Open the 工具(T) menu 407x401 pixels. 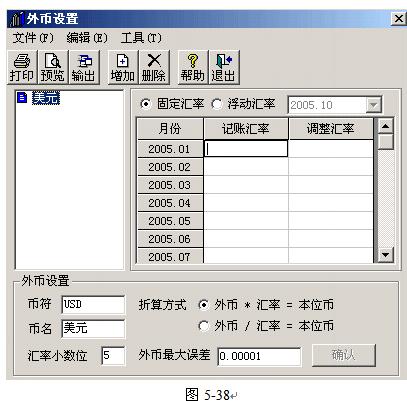141,38
